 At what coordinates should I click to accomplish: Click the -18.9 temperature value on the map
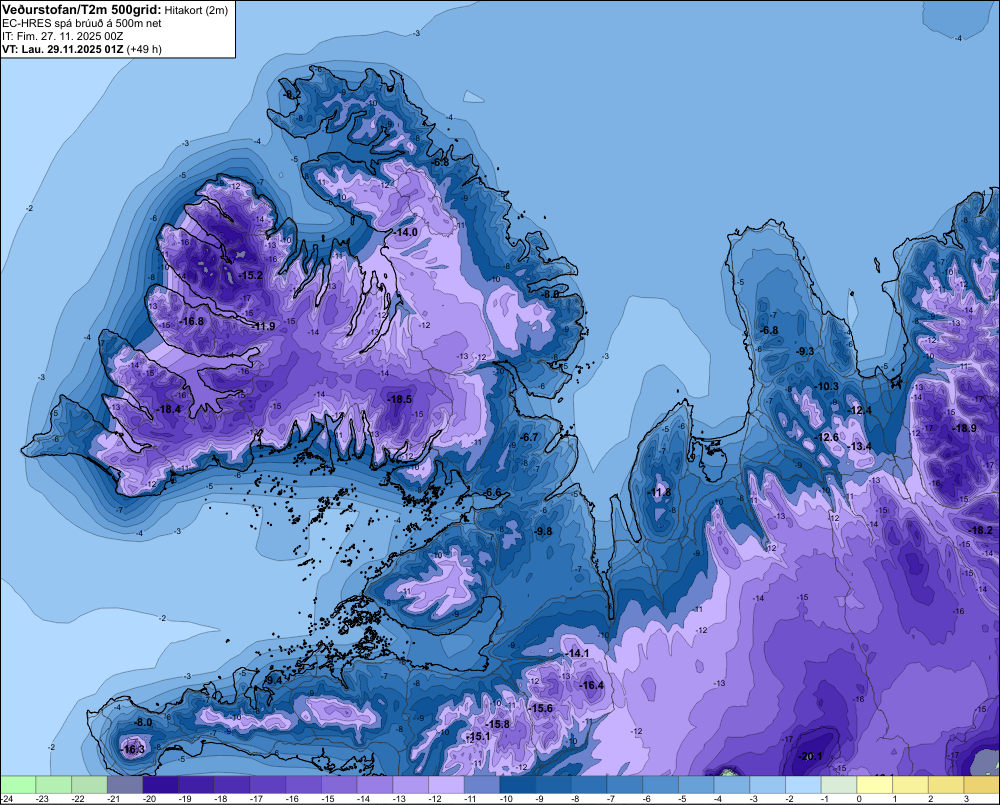click(x=964, y=429)
